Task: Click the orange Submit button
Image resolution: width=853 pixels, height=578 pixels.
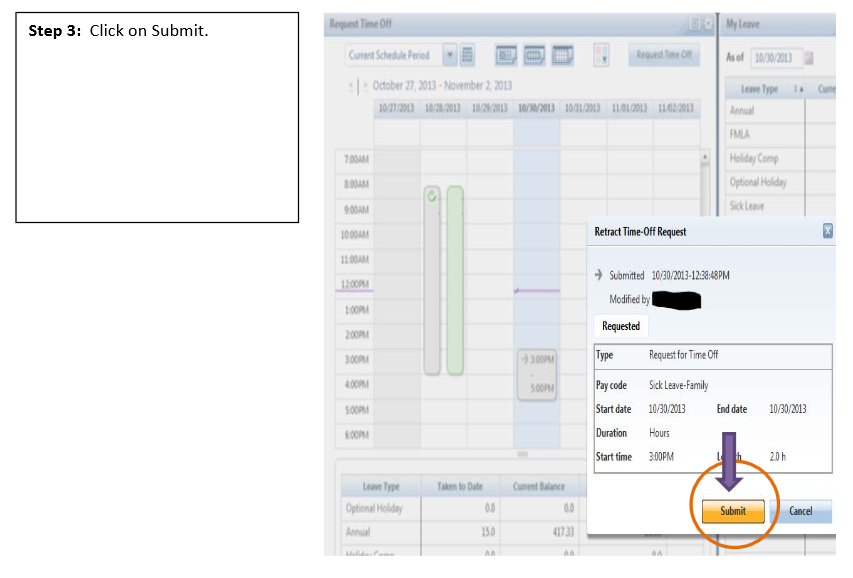Action: 732,511
